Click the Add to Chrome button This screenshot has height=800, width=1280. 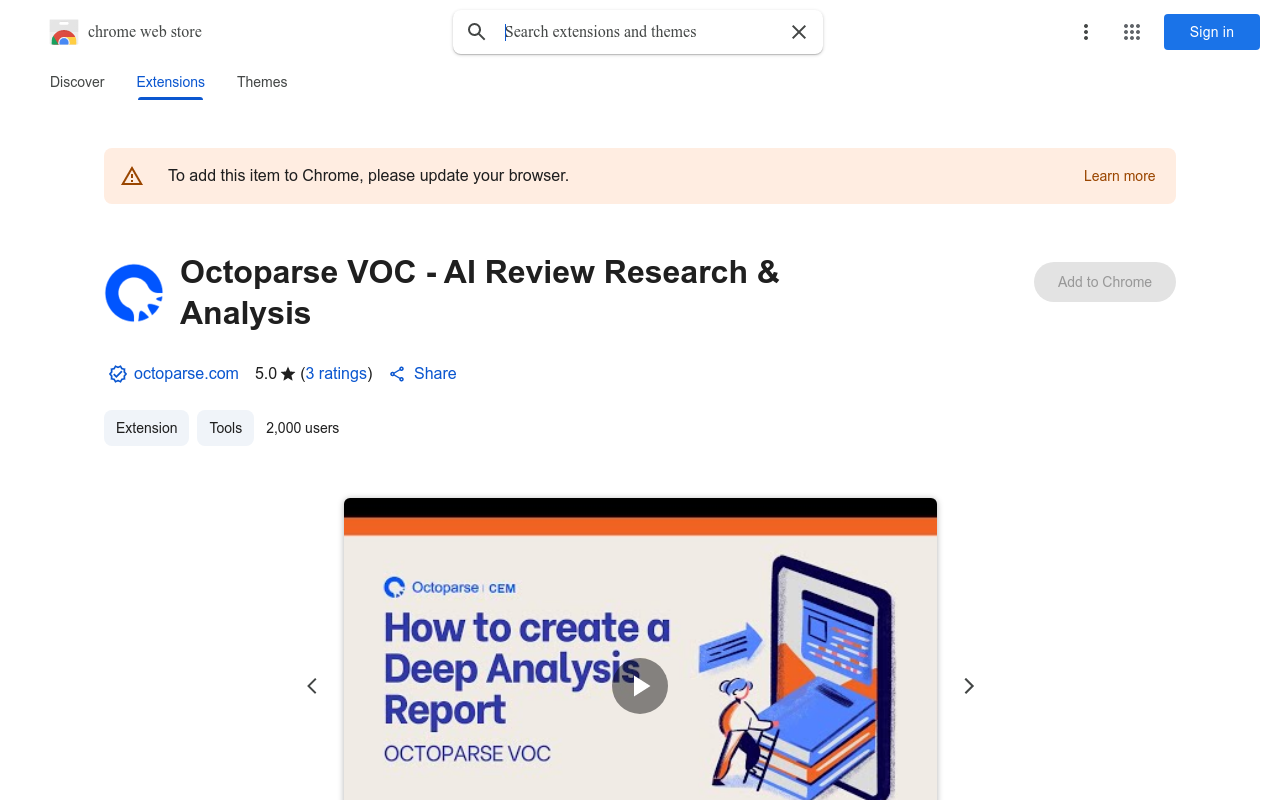(1105, 282)
